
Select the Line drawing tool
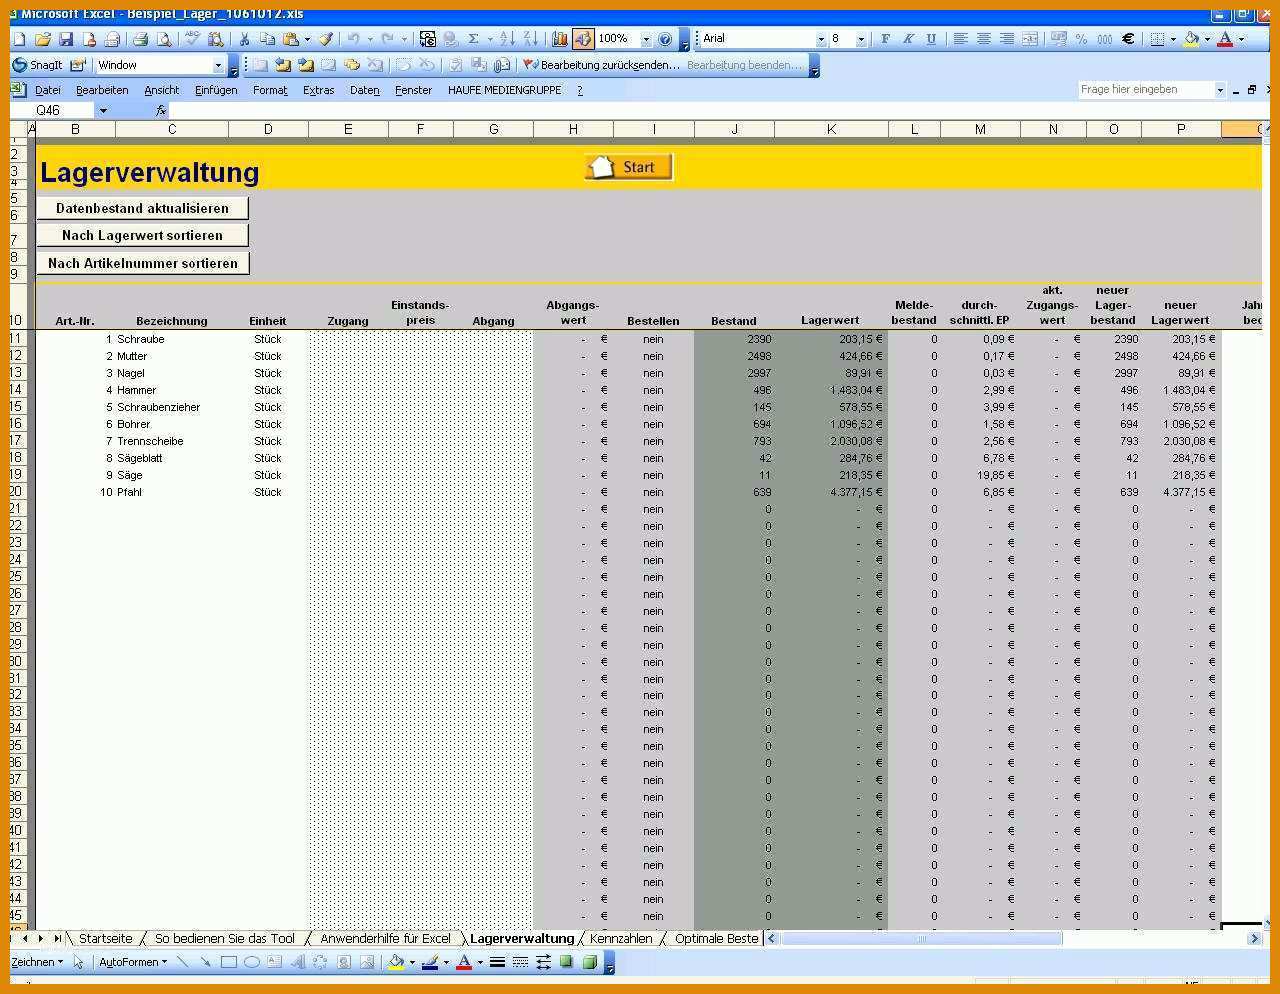tap(182, 962)
